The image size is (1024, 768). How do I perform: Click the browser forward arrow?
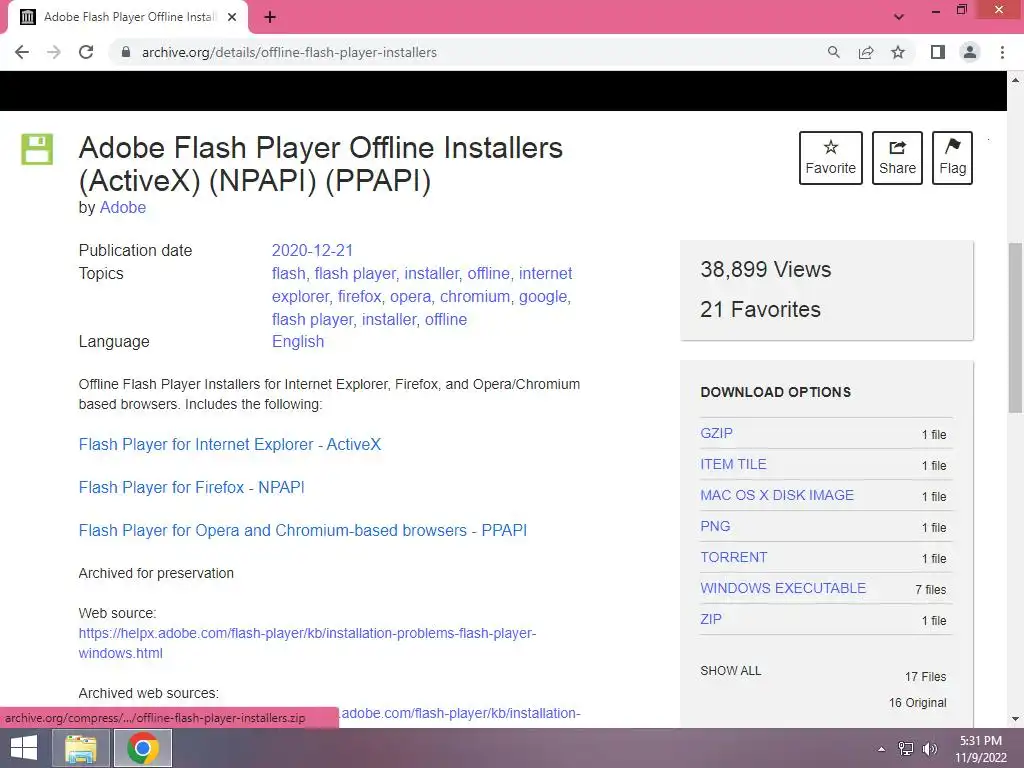pos(54,52)
